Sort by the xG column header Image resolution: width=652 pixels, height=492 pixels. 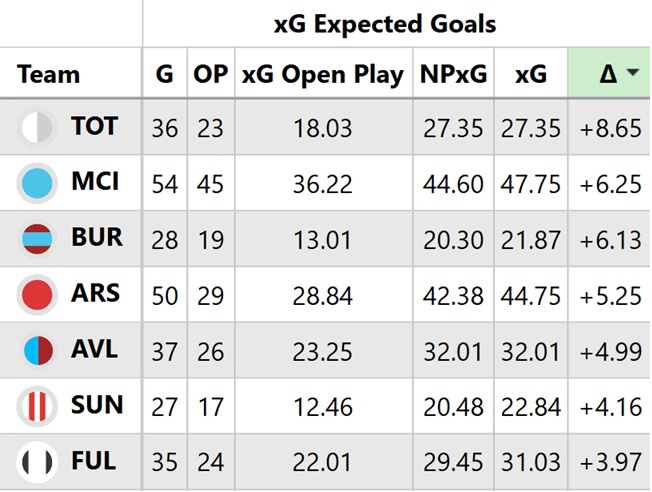[530, 74]
